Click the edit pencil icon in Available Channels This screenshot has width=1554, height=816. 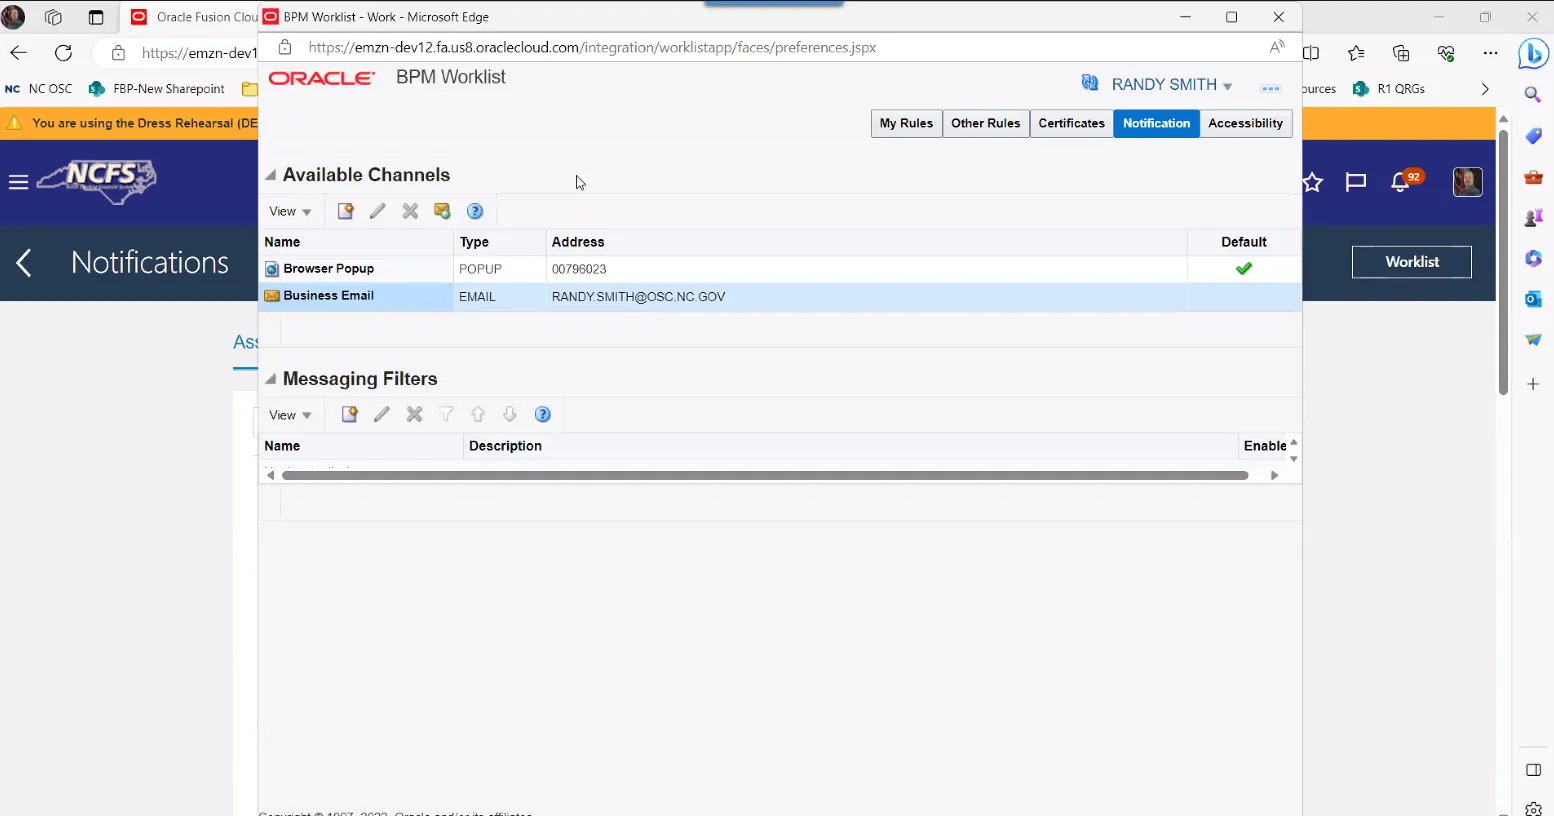click(x=378, y=211)
